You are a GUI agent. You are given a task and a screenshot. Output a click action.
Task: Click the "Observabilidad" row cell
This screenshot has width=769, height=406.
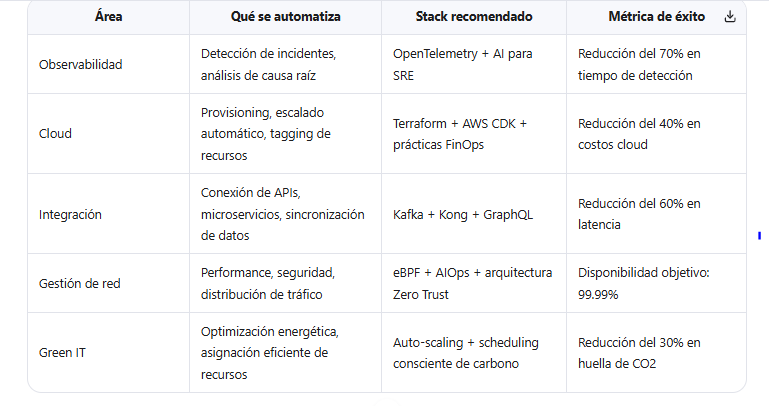[x=81, y=65]
